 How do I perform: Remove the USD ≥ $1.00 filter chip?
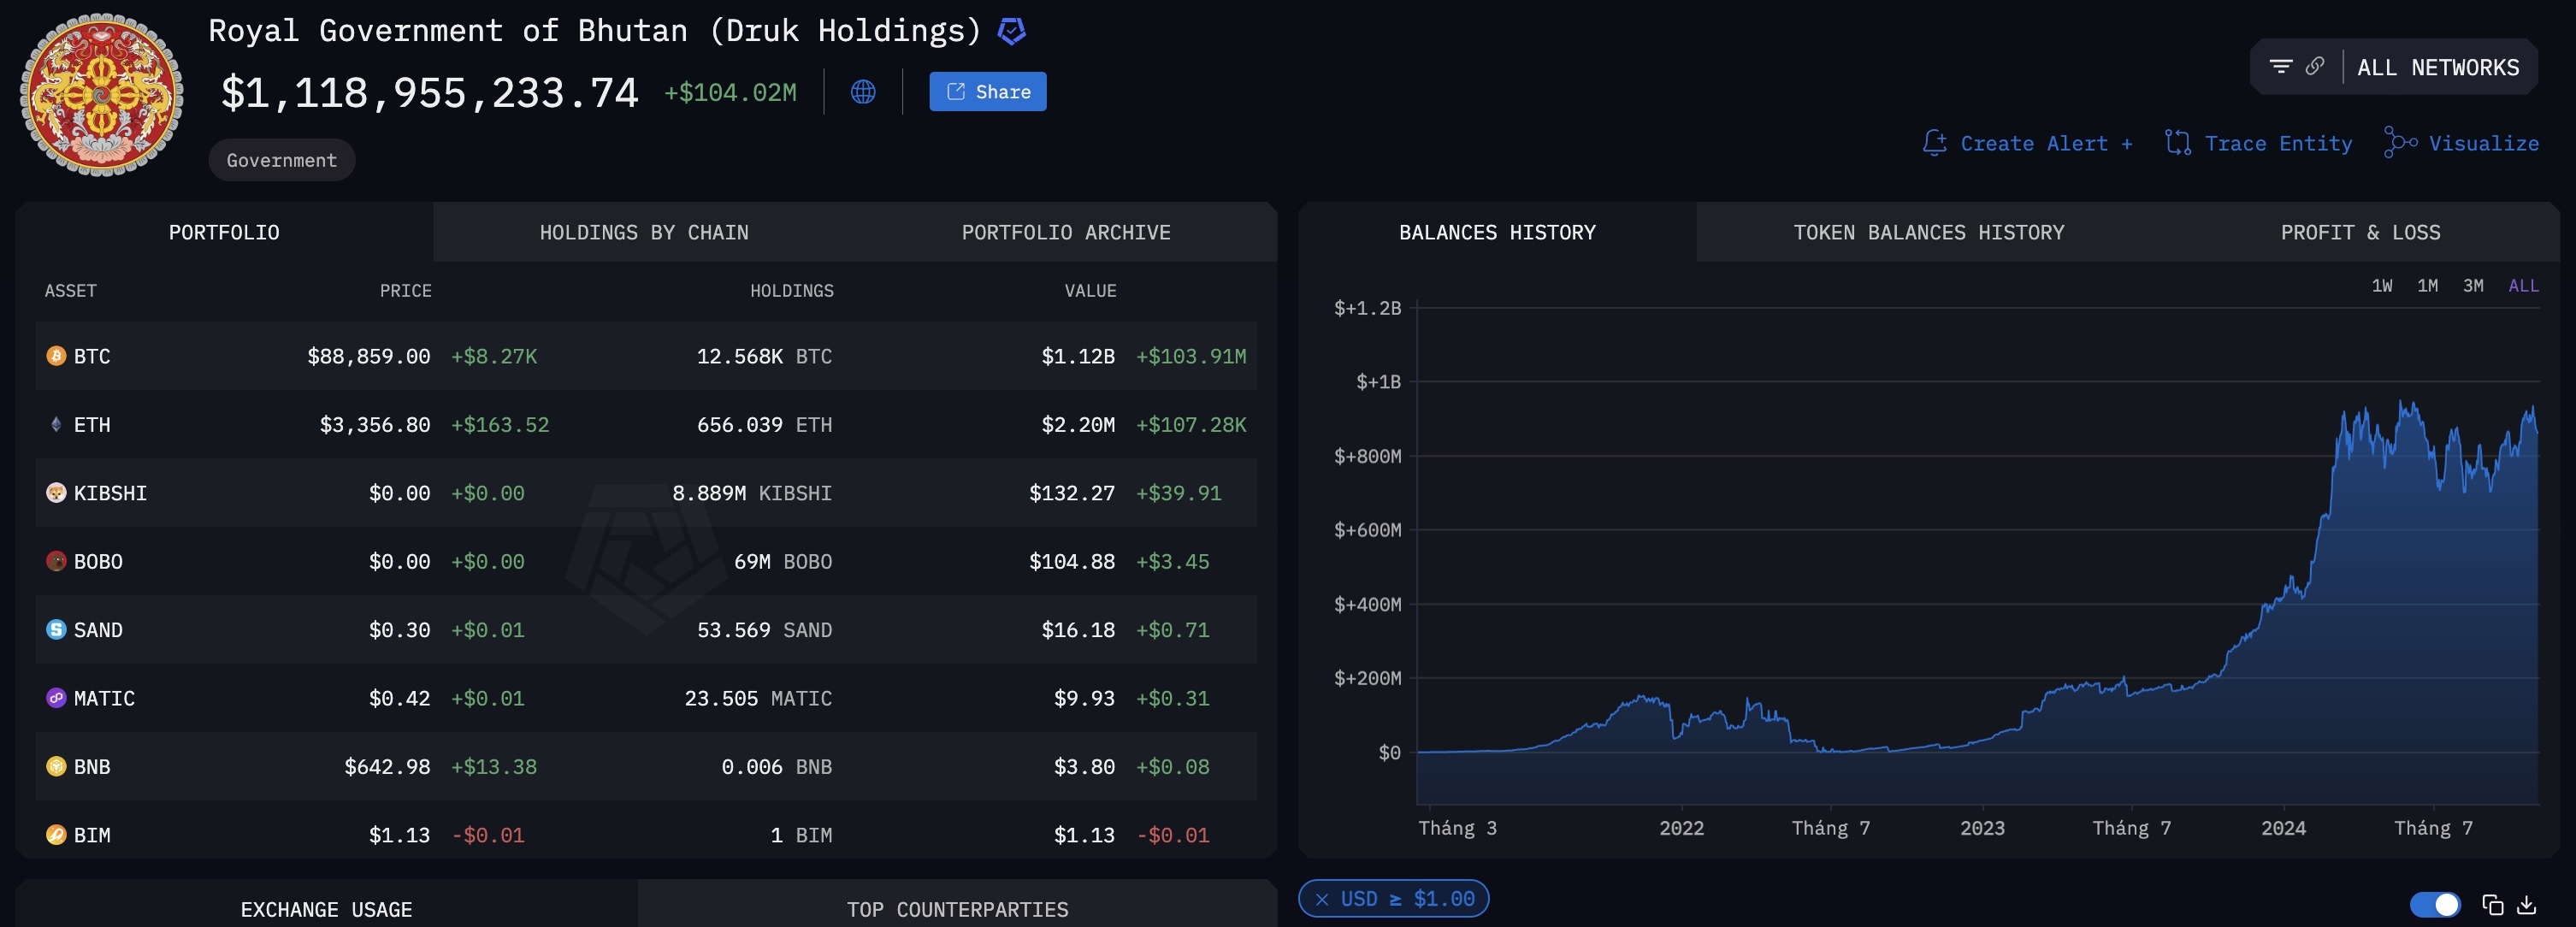pos(1322,899)
